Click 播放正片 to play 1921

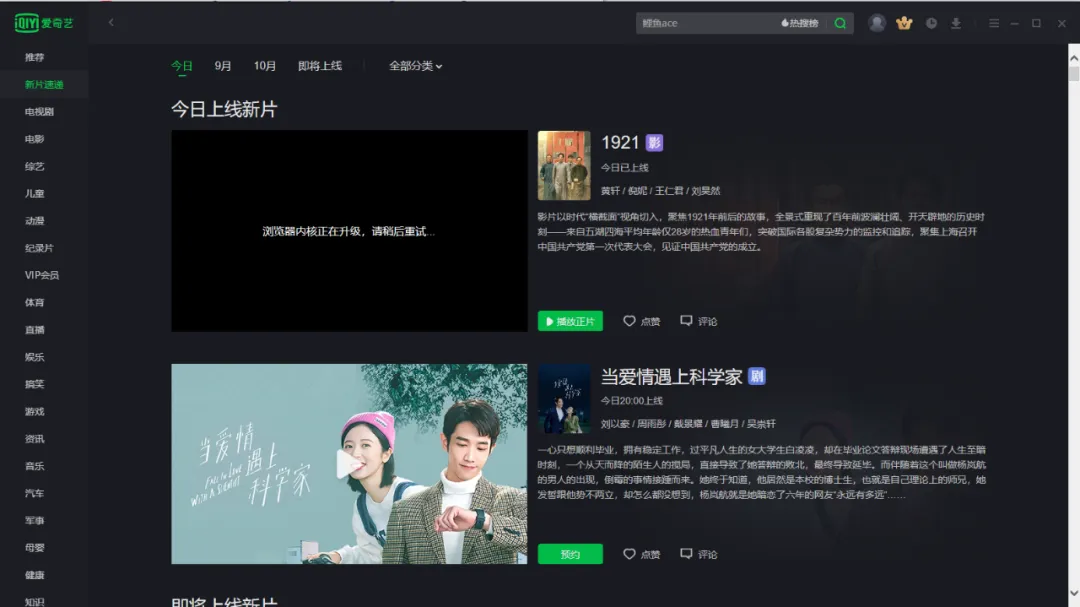(x=570, y=321)
